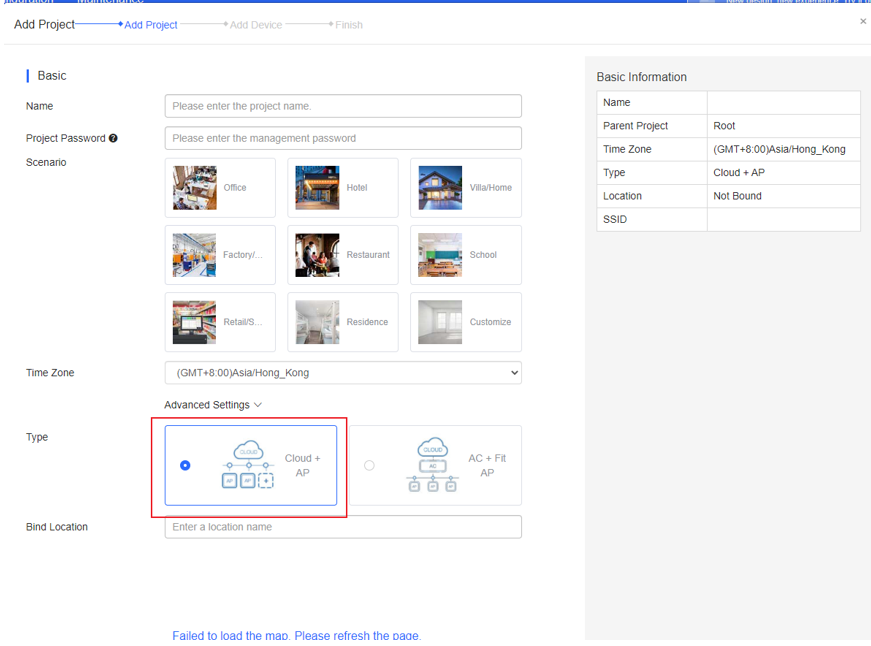871x646 pixels.
Task: Choose the Hotel scenario icon
Action: coord(317,188)
